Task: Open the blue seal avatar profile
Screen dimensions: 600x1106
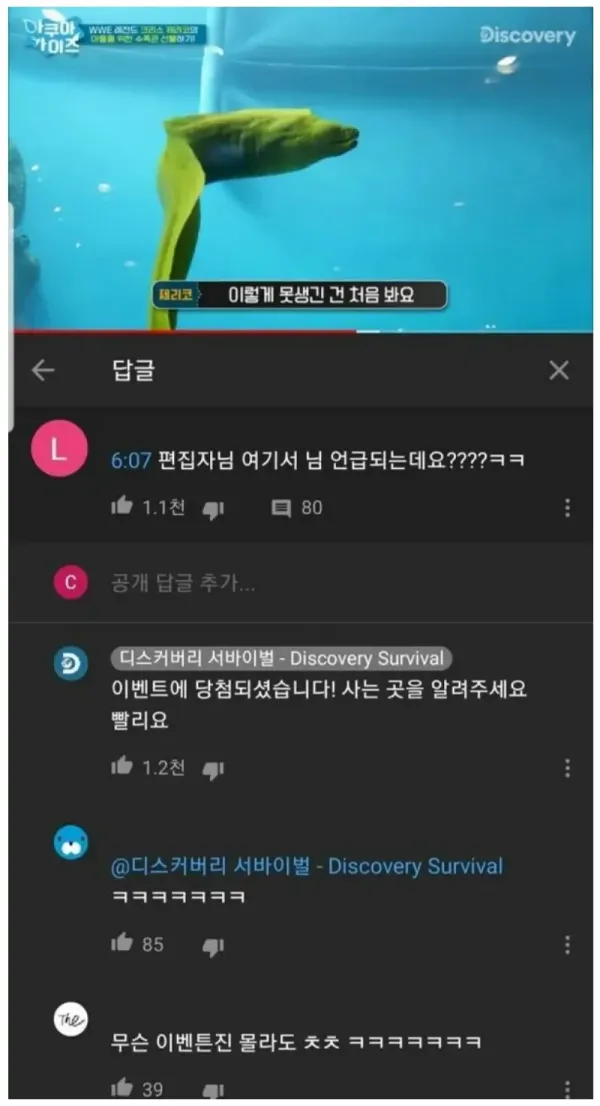Action: 71,842
